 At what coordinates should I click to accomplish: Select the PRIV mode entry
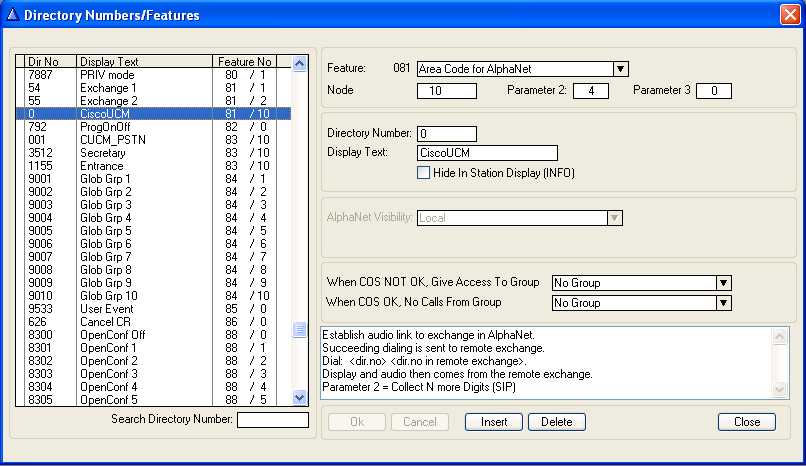coord(150,75)
